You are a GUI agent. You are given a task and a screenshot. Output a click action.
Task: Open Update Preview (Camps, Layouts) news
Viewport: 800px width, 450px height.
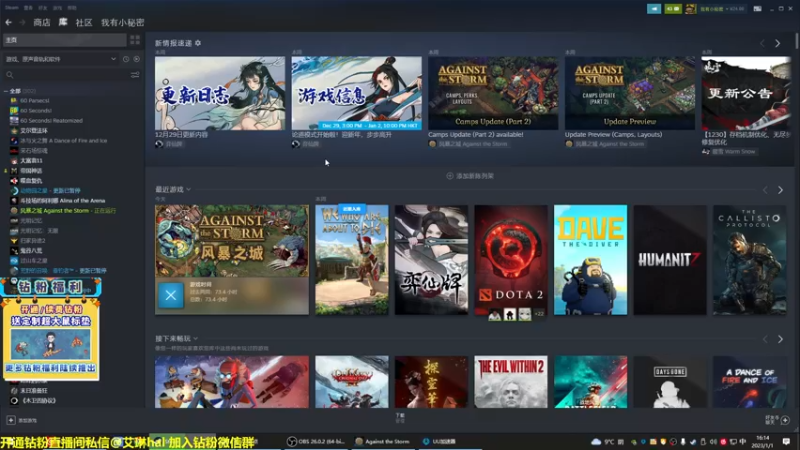630,93
